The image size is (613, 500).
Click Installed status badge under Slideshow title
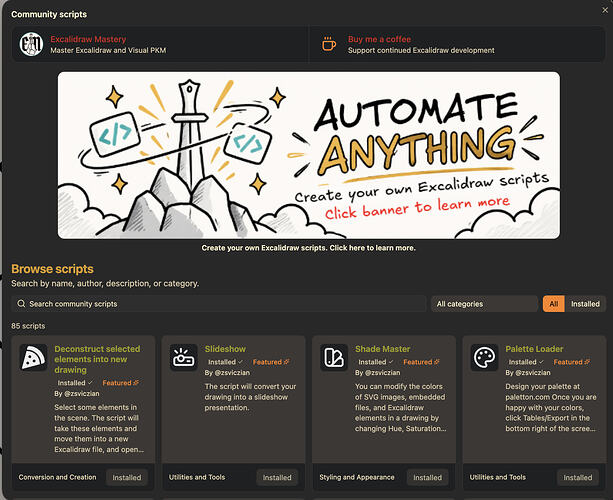point(225,362)
